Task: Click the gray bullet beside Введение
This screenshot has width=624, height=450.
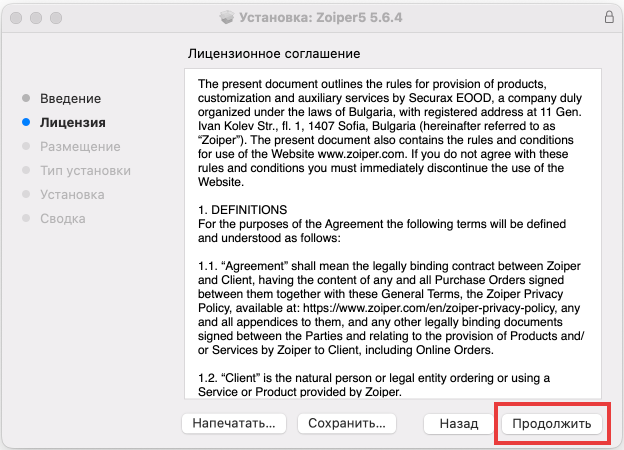Action: (x=26, y=98)
